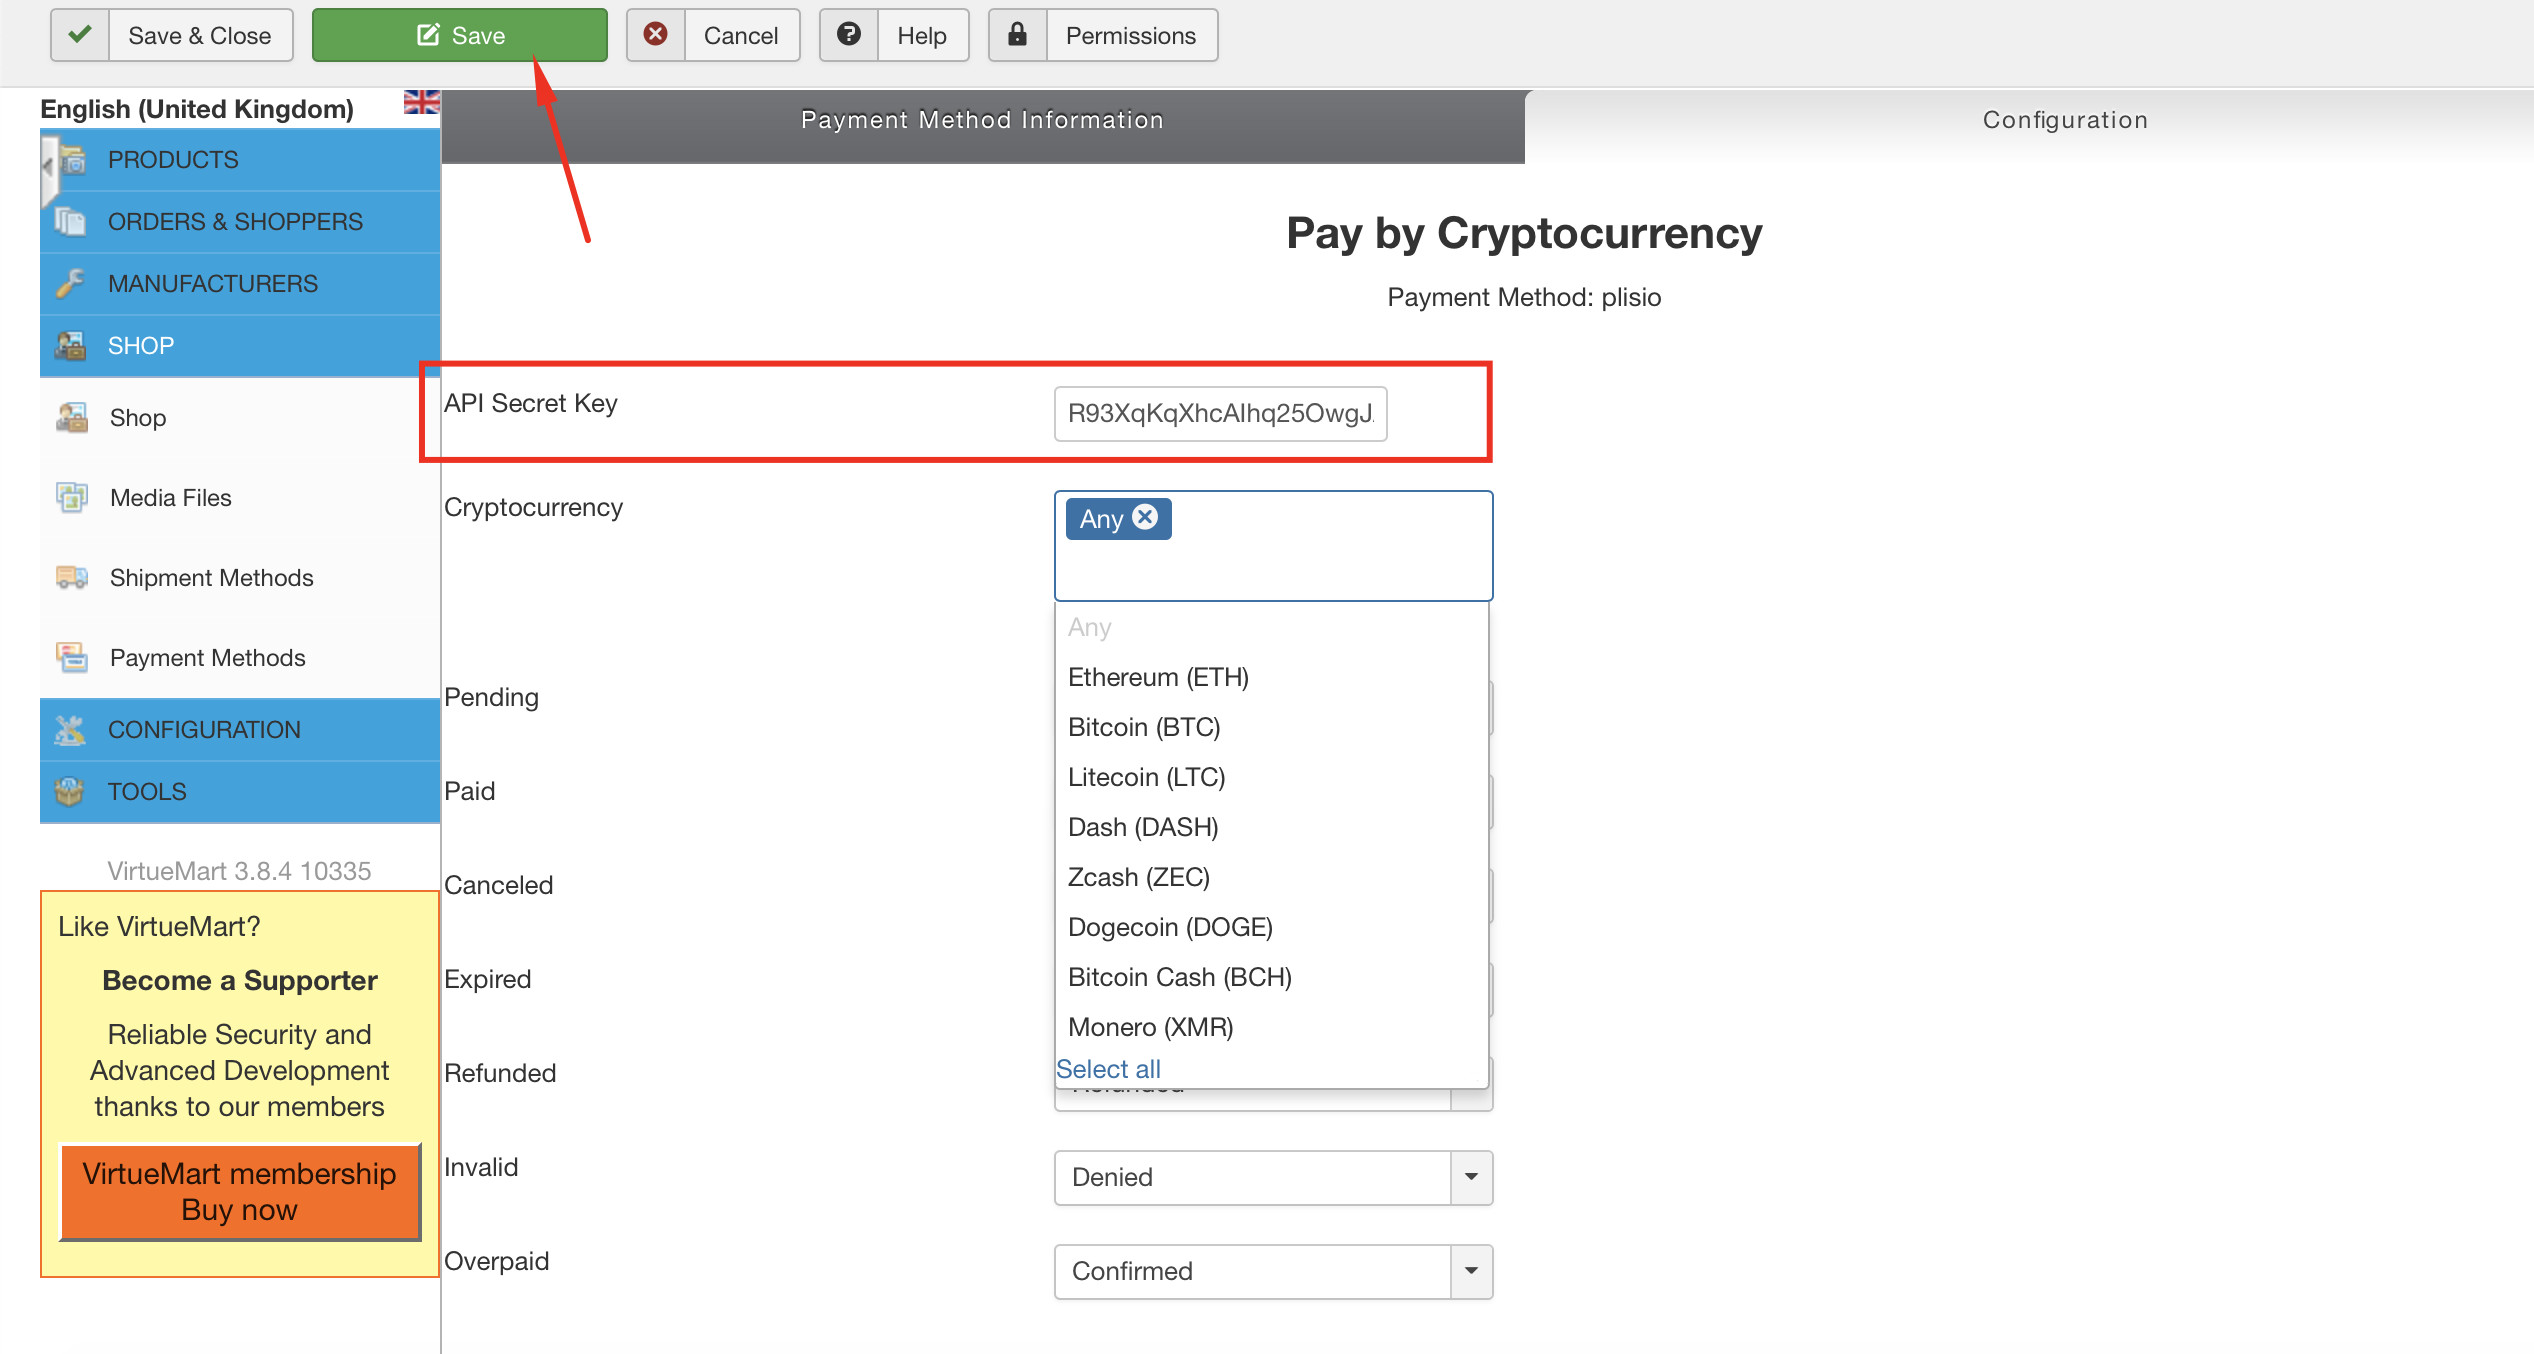Click the Help button label
Viewport: 2534px width, 1354px height.
tap(922, 35)
